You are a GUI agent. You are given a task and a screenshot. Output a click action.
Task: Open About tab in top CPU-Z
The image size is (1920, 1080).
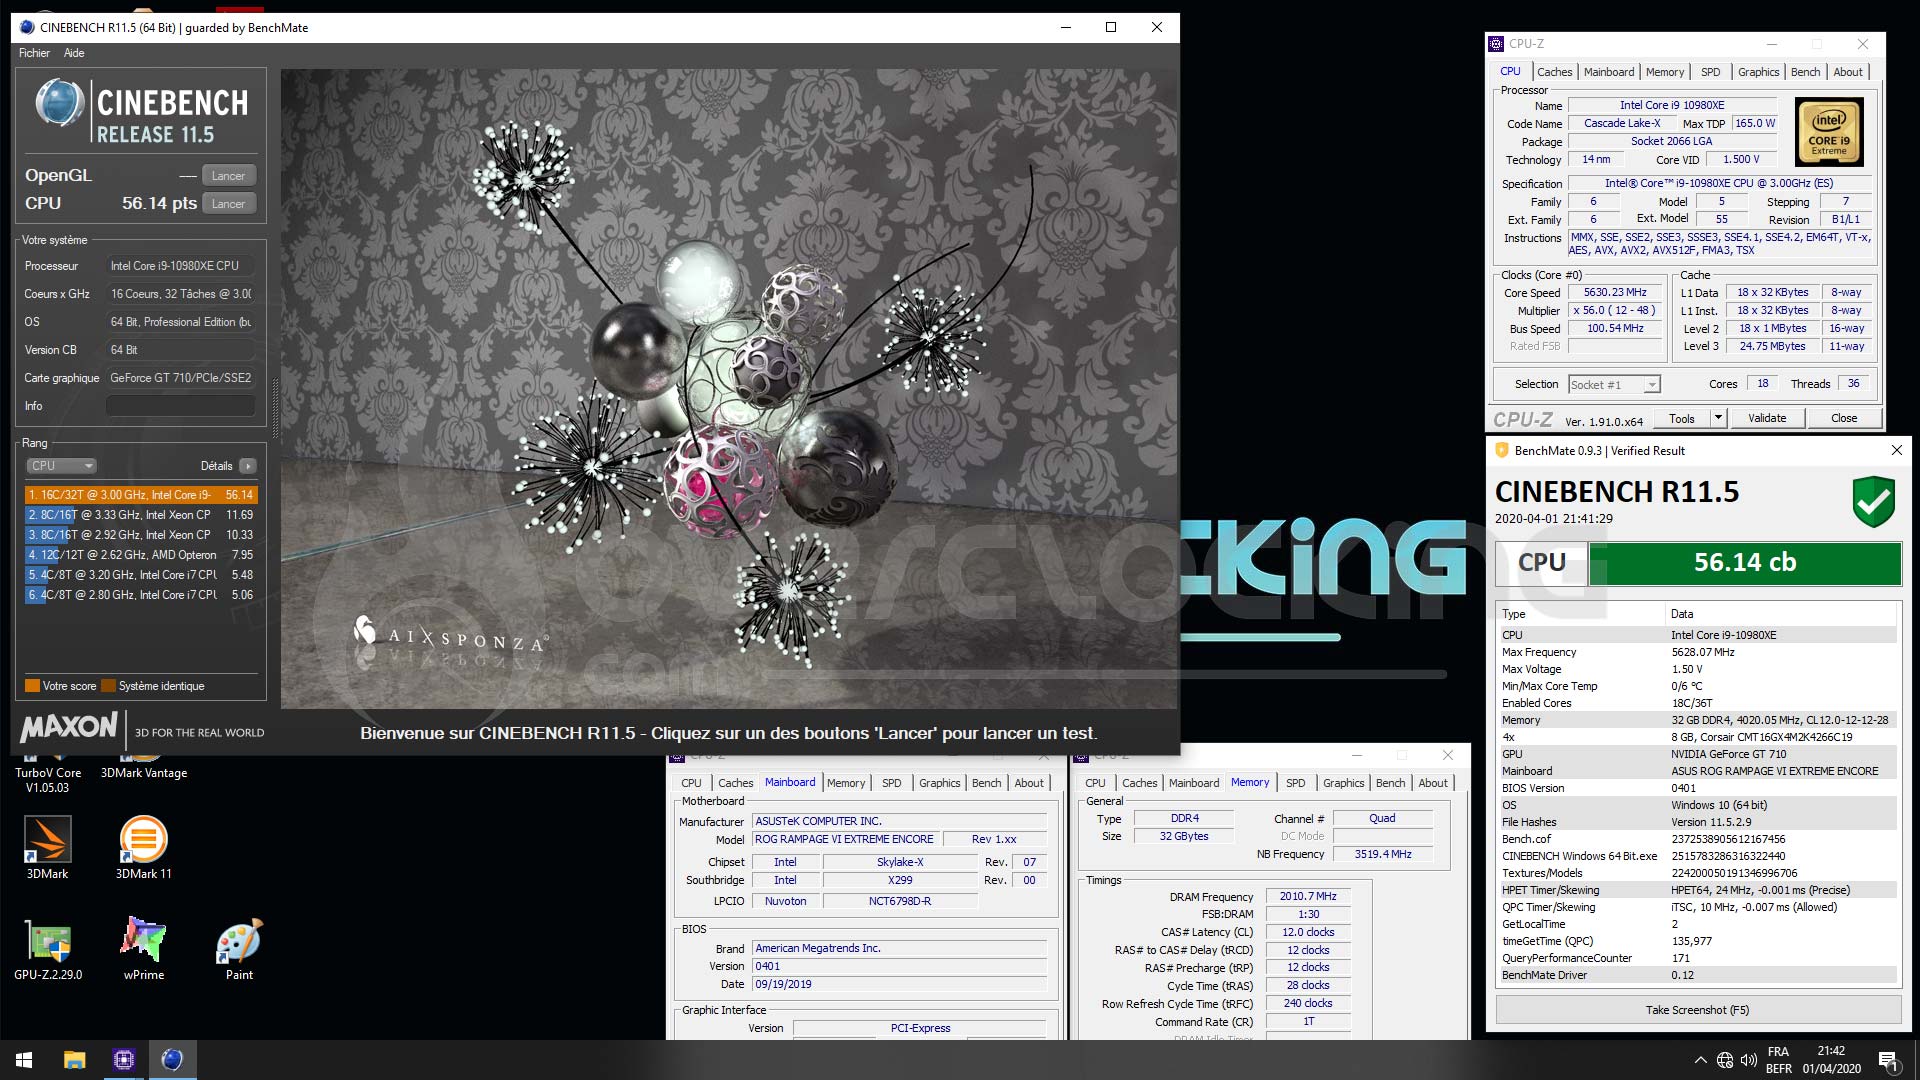(x=1848, y=72)
